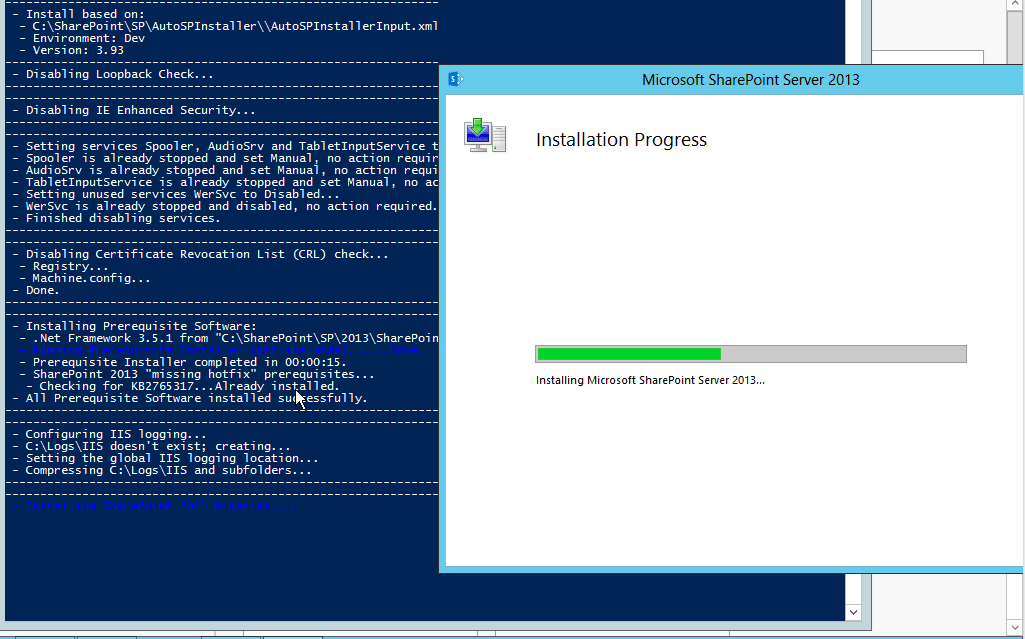Click the '.Net Framework 3.5.1 from' line
Screen dimensions: 1025x639
tap(229, 338)
